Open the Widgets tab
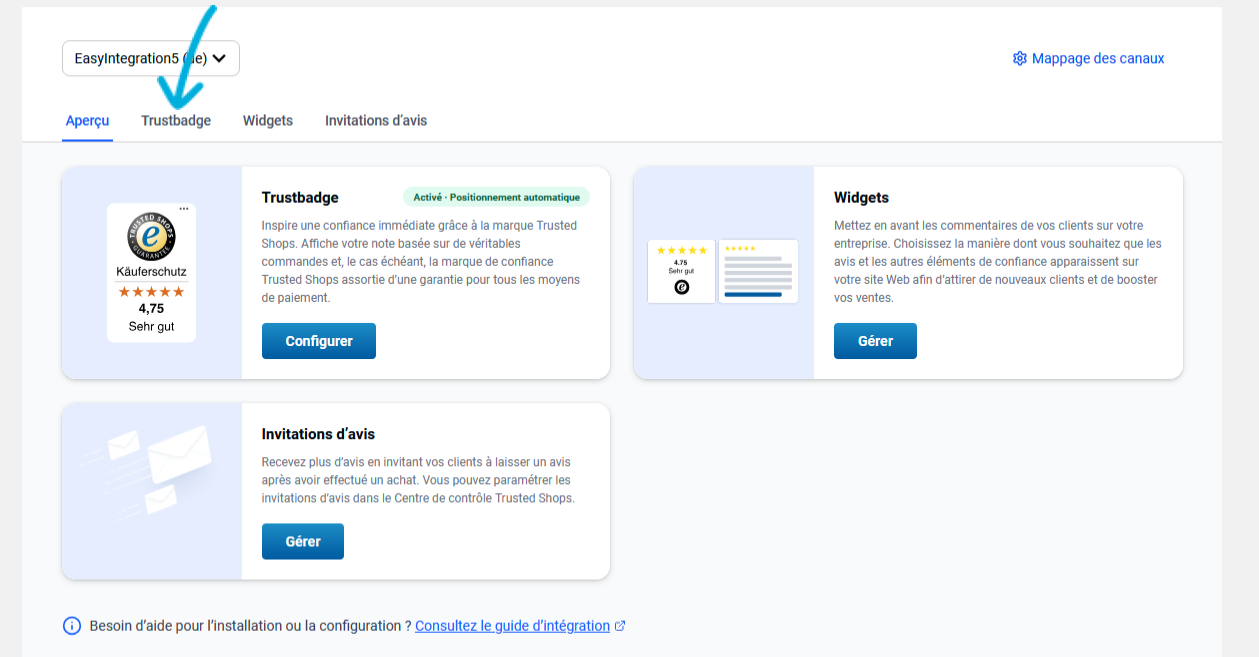Image resolution: width=1259 pixels, height=657 pixels. [x=268, y=121]
